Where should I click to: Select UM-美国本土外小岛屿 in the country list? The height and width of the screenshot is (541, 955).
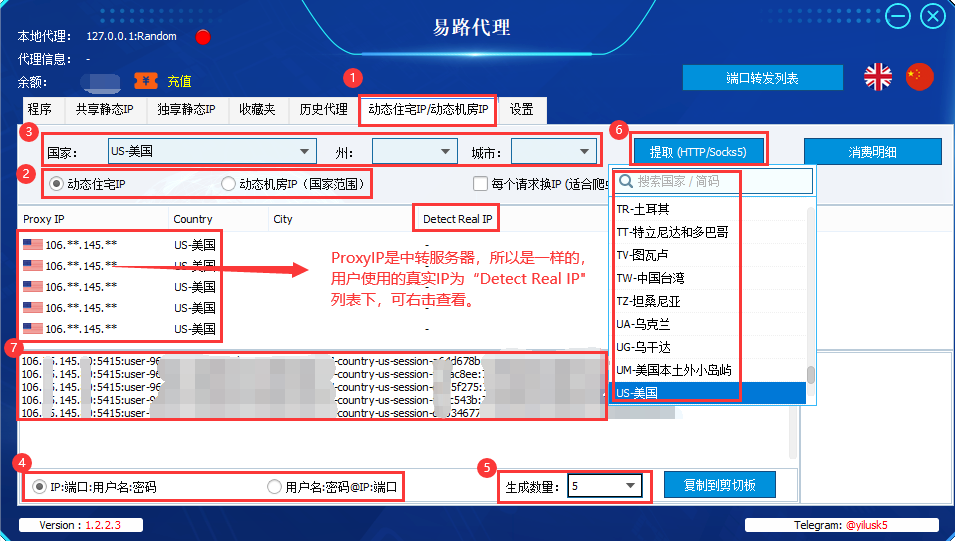708,370
